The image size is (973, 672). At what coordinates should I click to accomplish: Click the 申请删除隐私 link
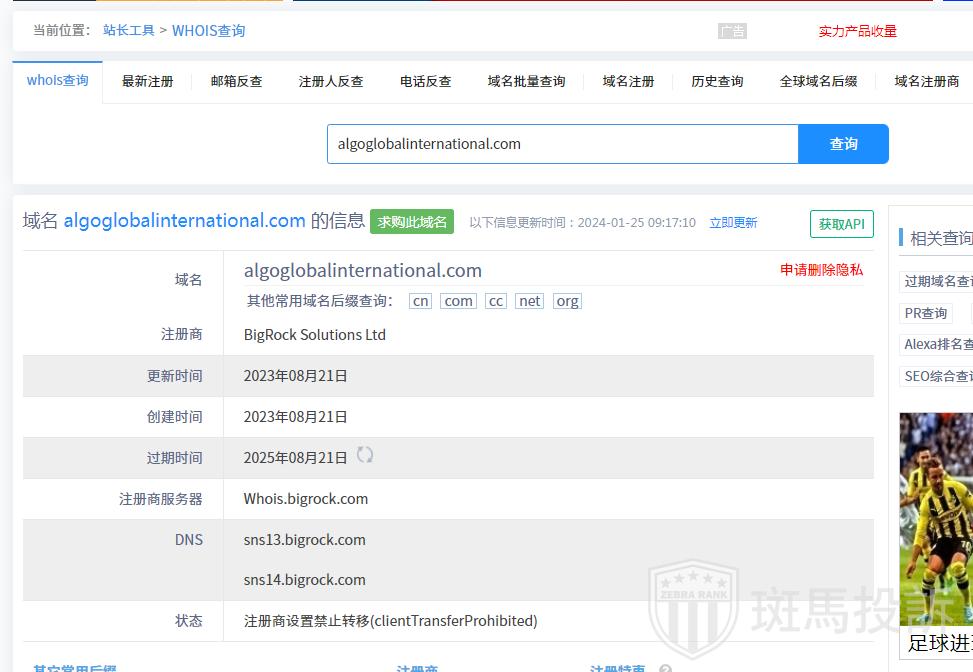pos(821,270)
